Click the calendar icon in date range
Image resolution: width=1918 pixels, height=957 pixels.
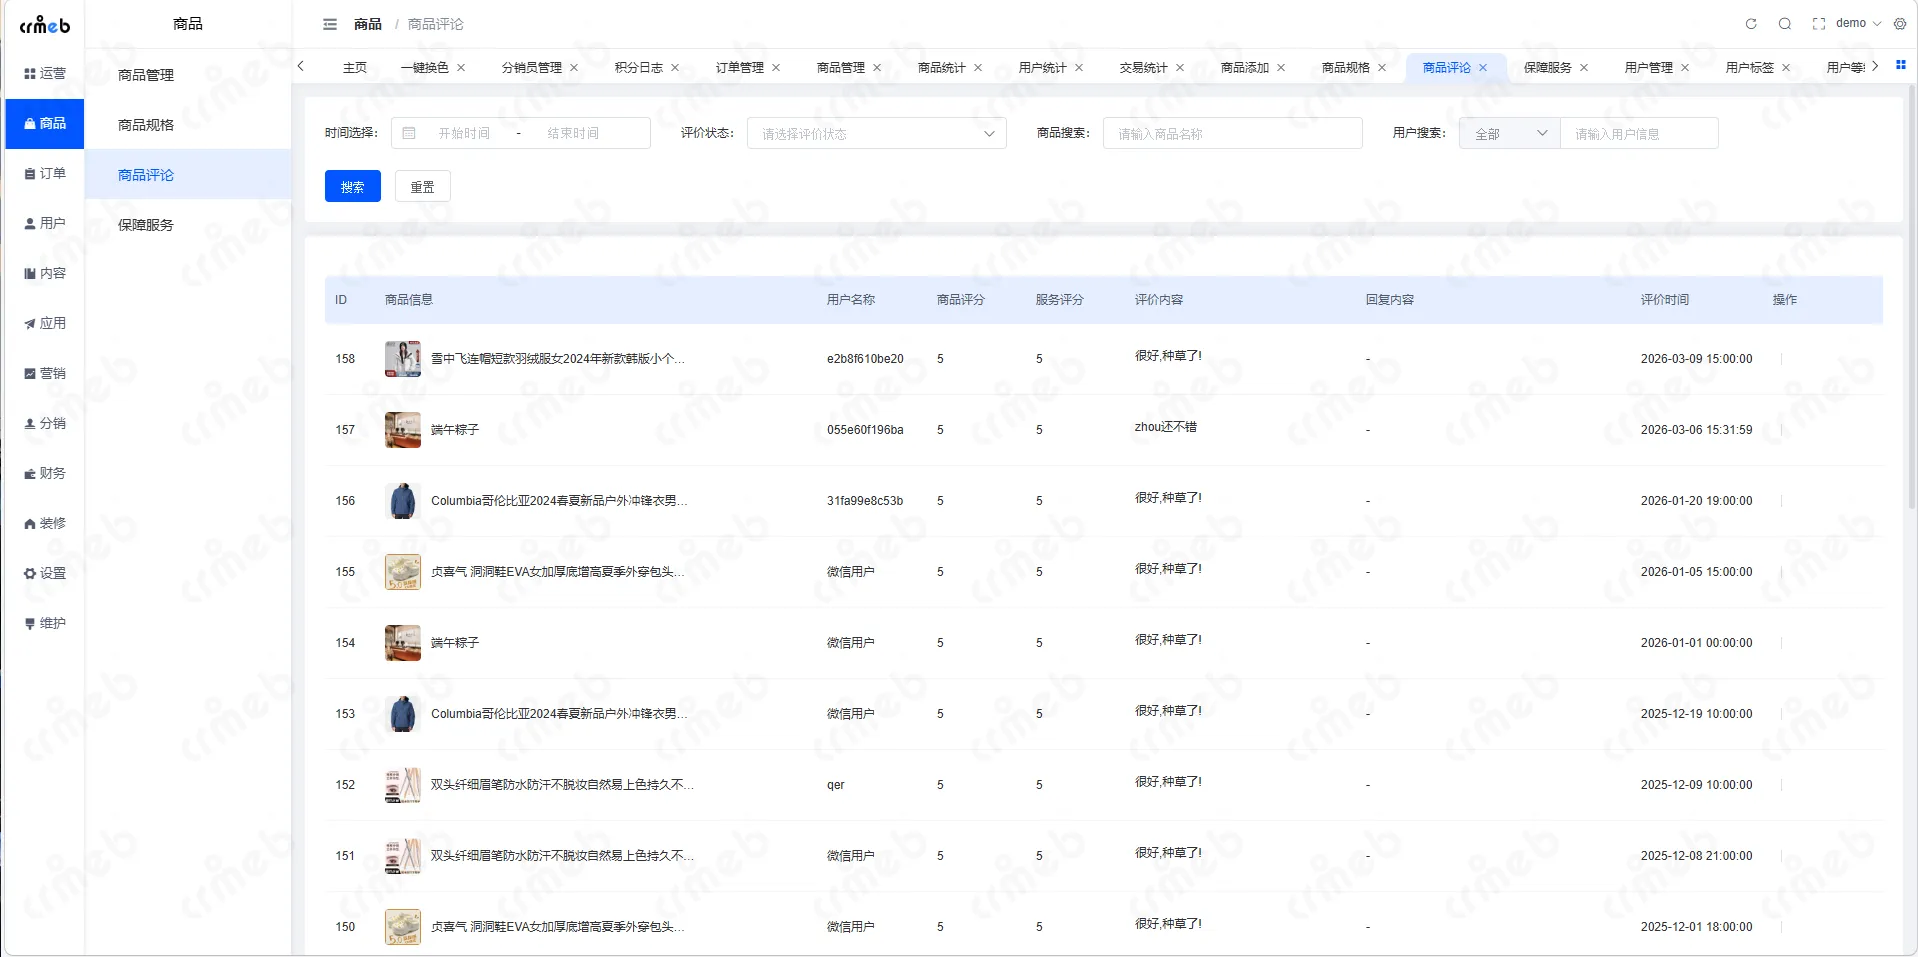click(409, 133)
